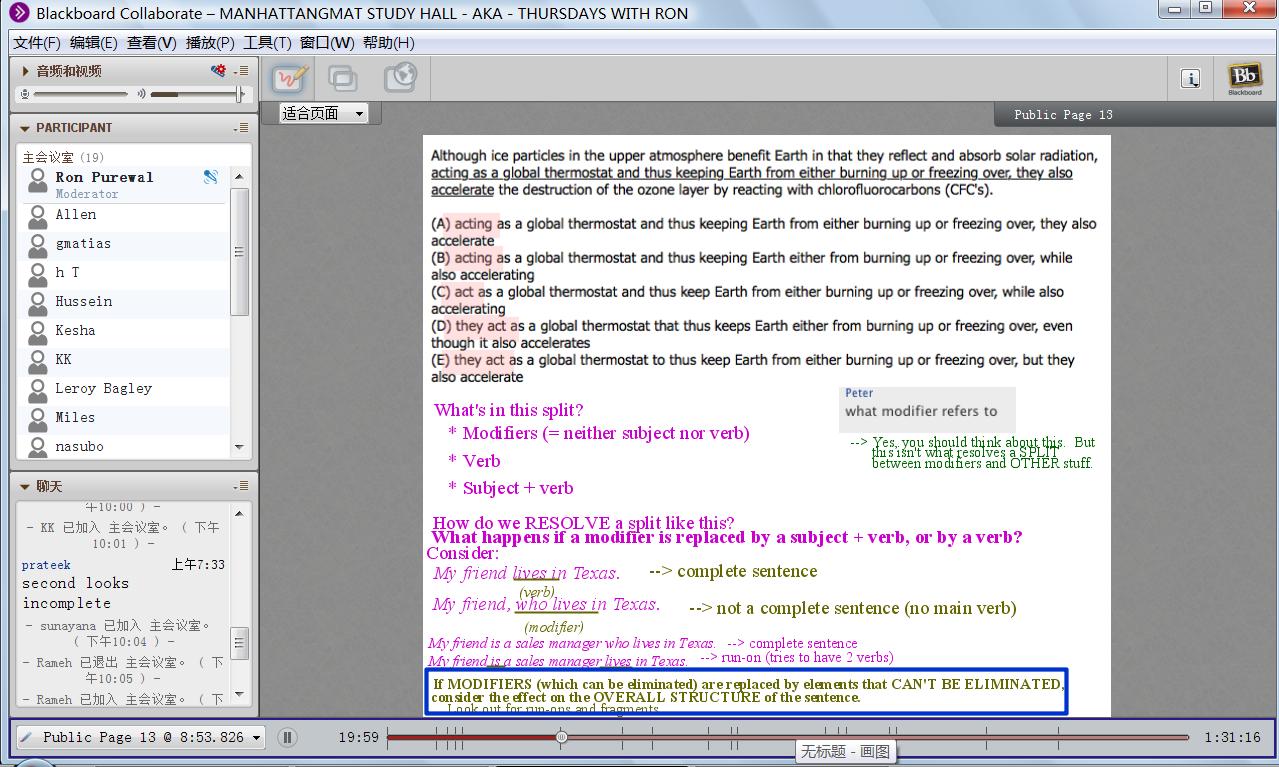Expand the audio and video panel

click(x=25, y=71)
